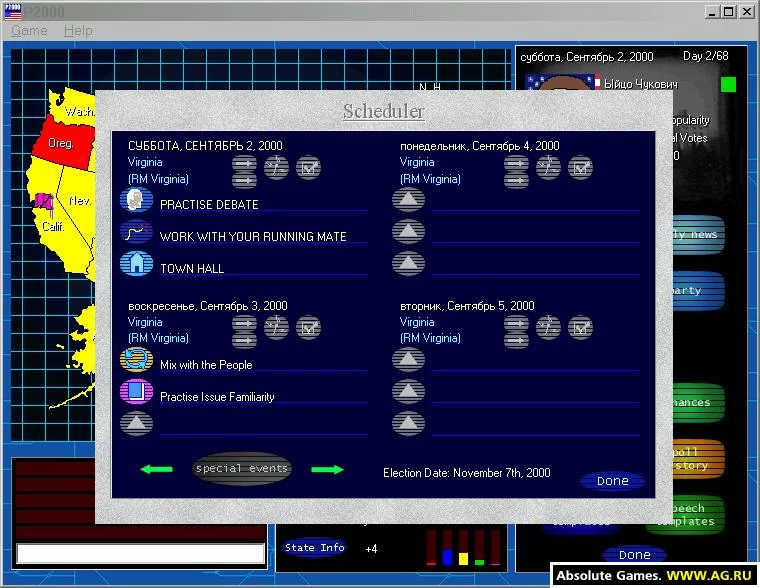Click lower travel arrow for Monday September 4
This screenshot has height=588, width=760.
point(516,180)
